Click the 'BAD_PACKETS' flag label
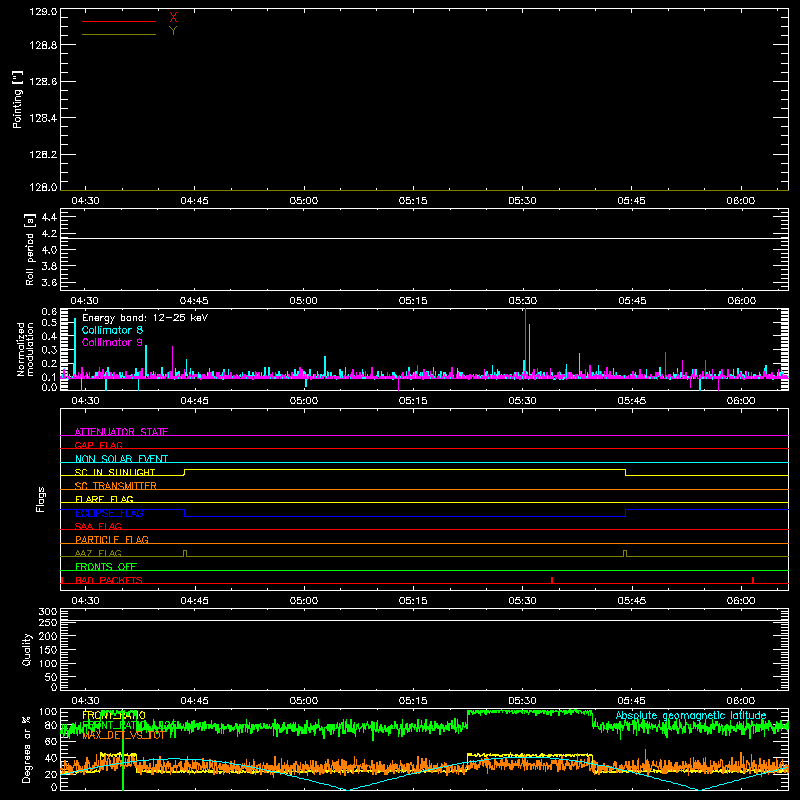 (x=109, y=580)
